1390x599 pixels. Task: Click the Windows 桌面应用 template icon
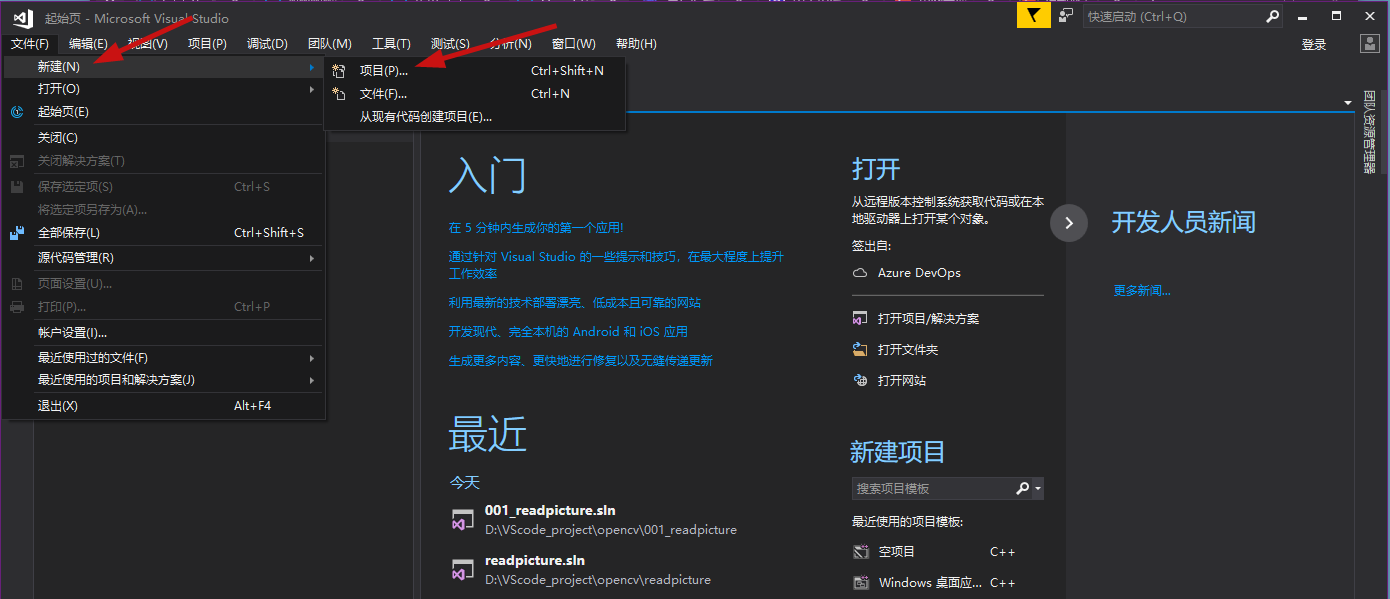861,583
